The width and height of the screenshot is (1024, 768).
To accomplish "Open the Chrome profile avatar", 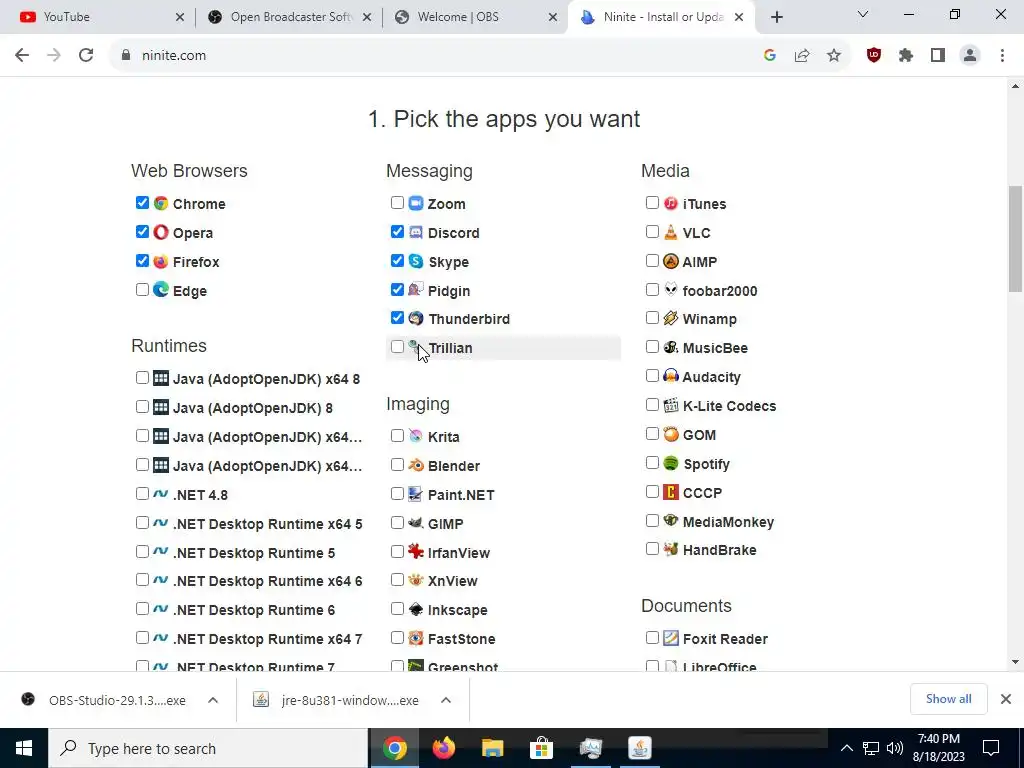I will (x=970, y=56).
